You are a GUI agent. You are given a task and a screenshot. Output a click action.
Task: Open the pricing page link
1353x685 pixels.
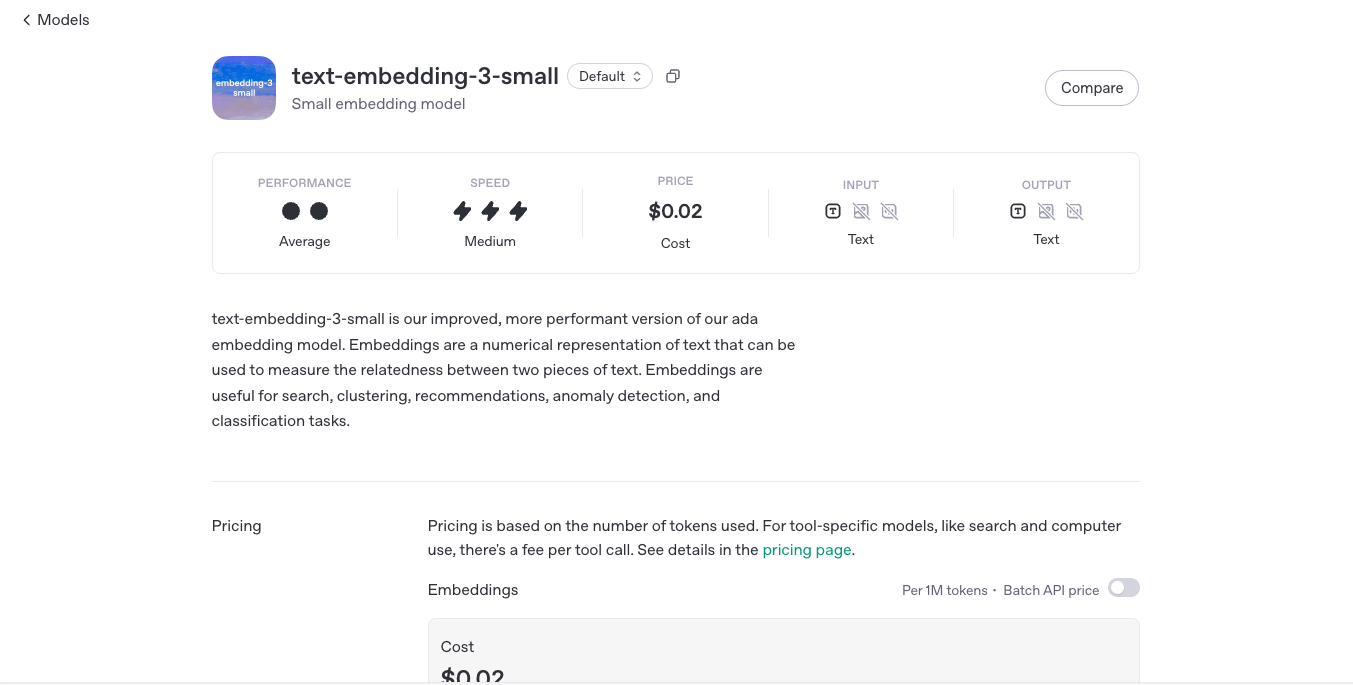click(806, 550)
